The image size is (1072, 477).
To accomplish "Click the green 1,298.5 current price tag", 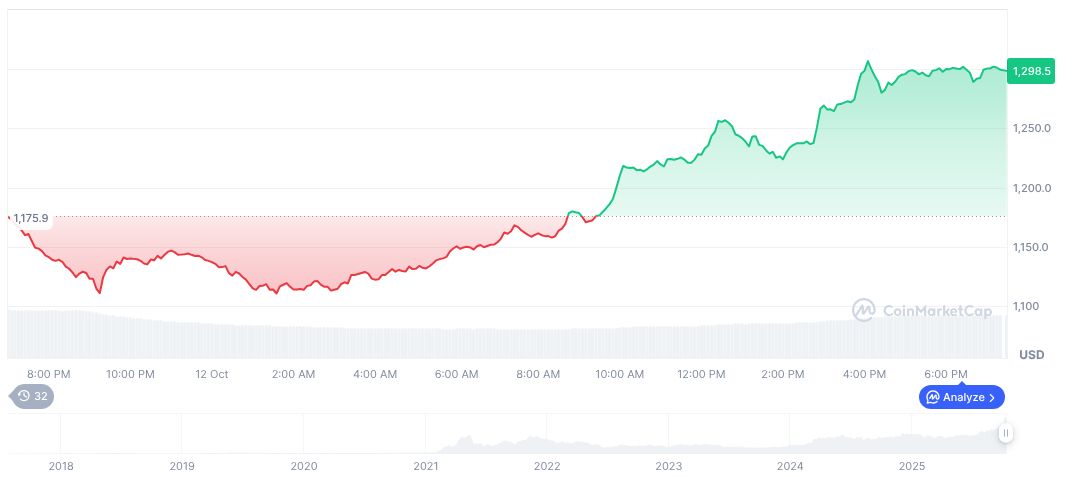I will 1031,71.
